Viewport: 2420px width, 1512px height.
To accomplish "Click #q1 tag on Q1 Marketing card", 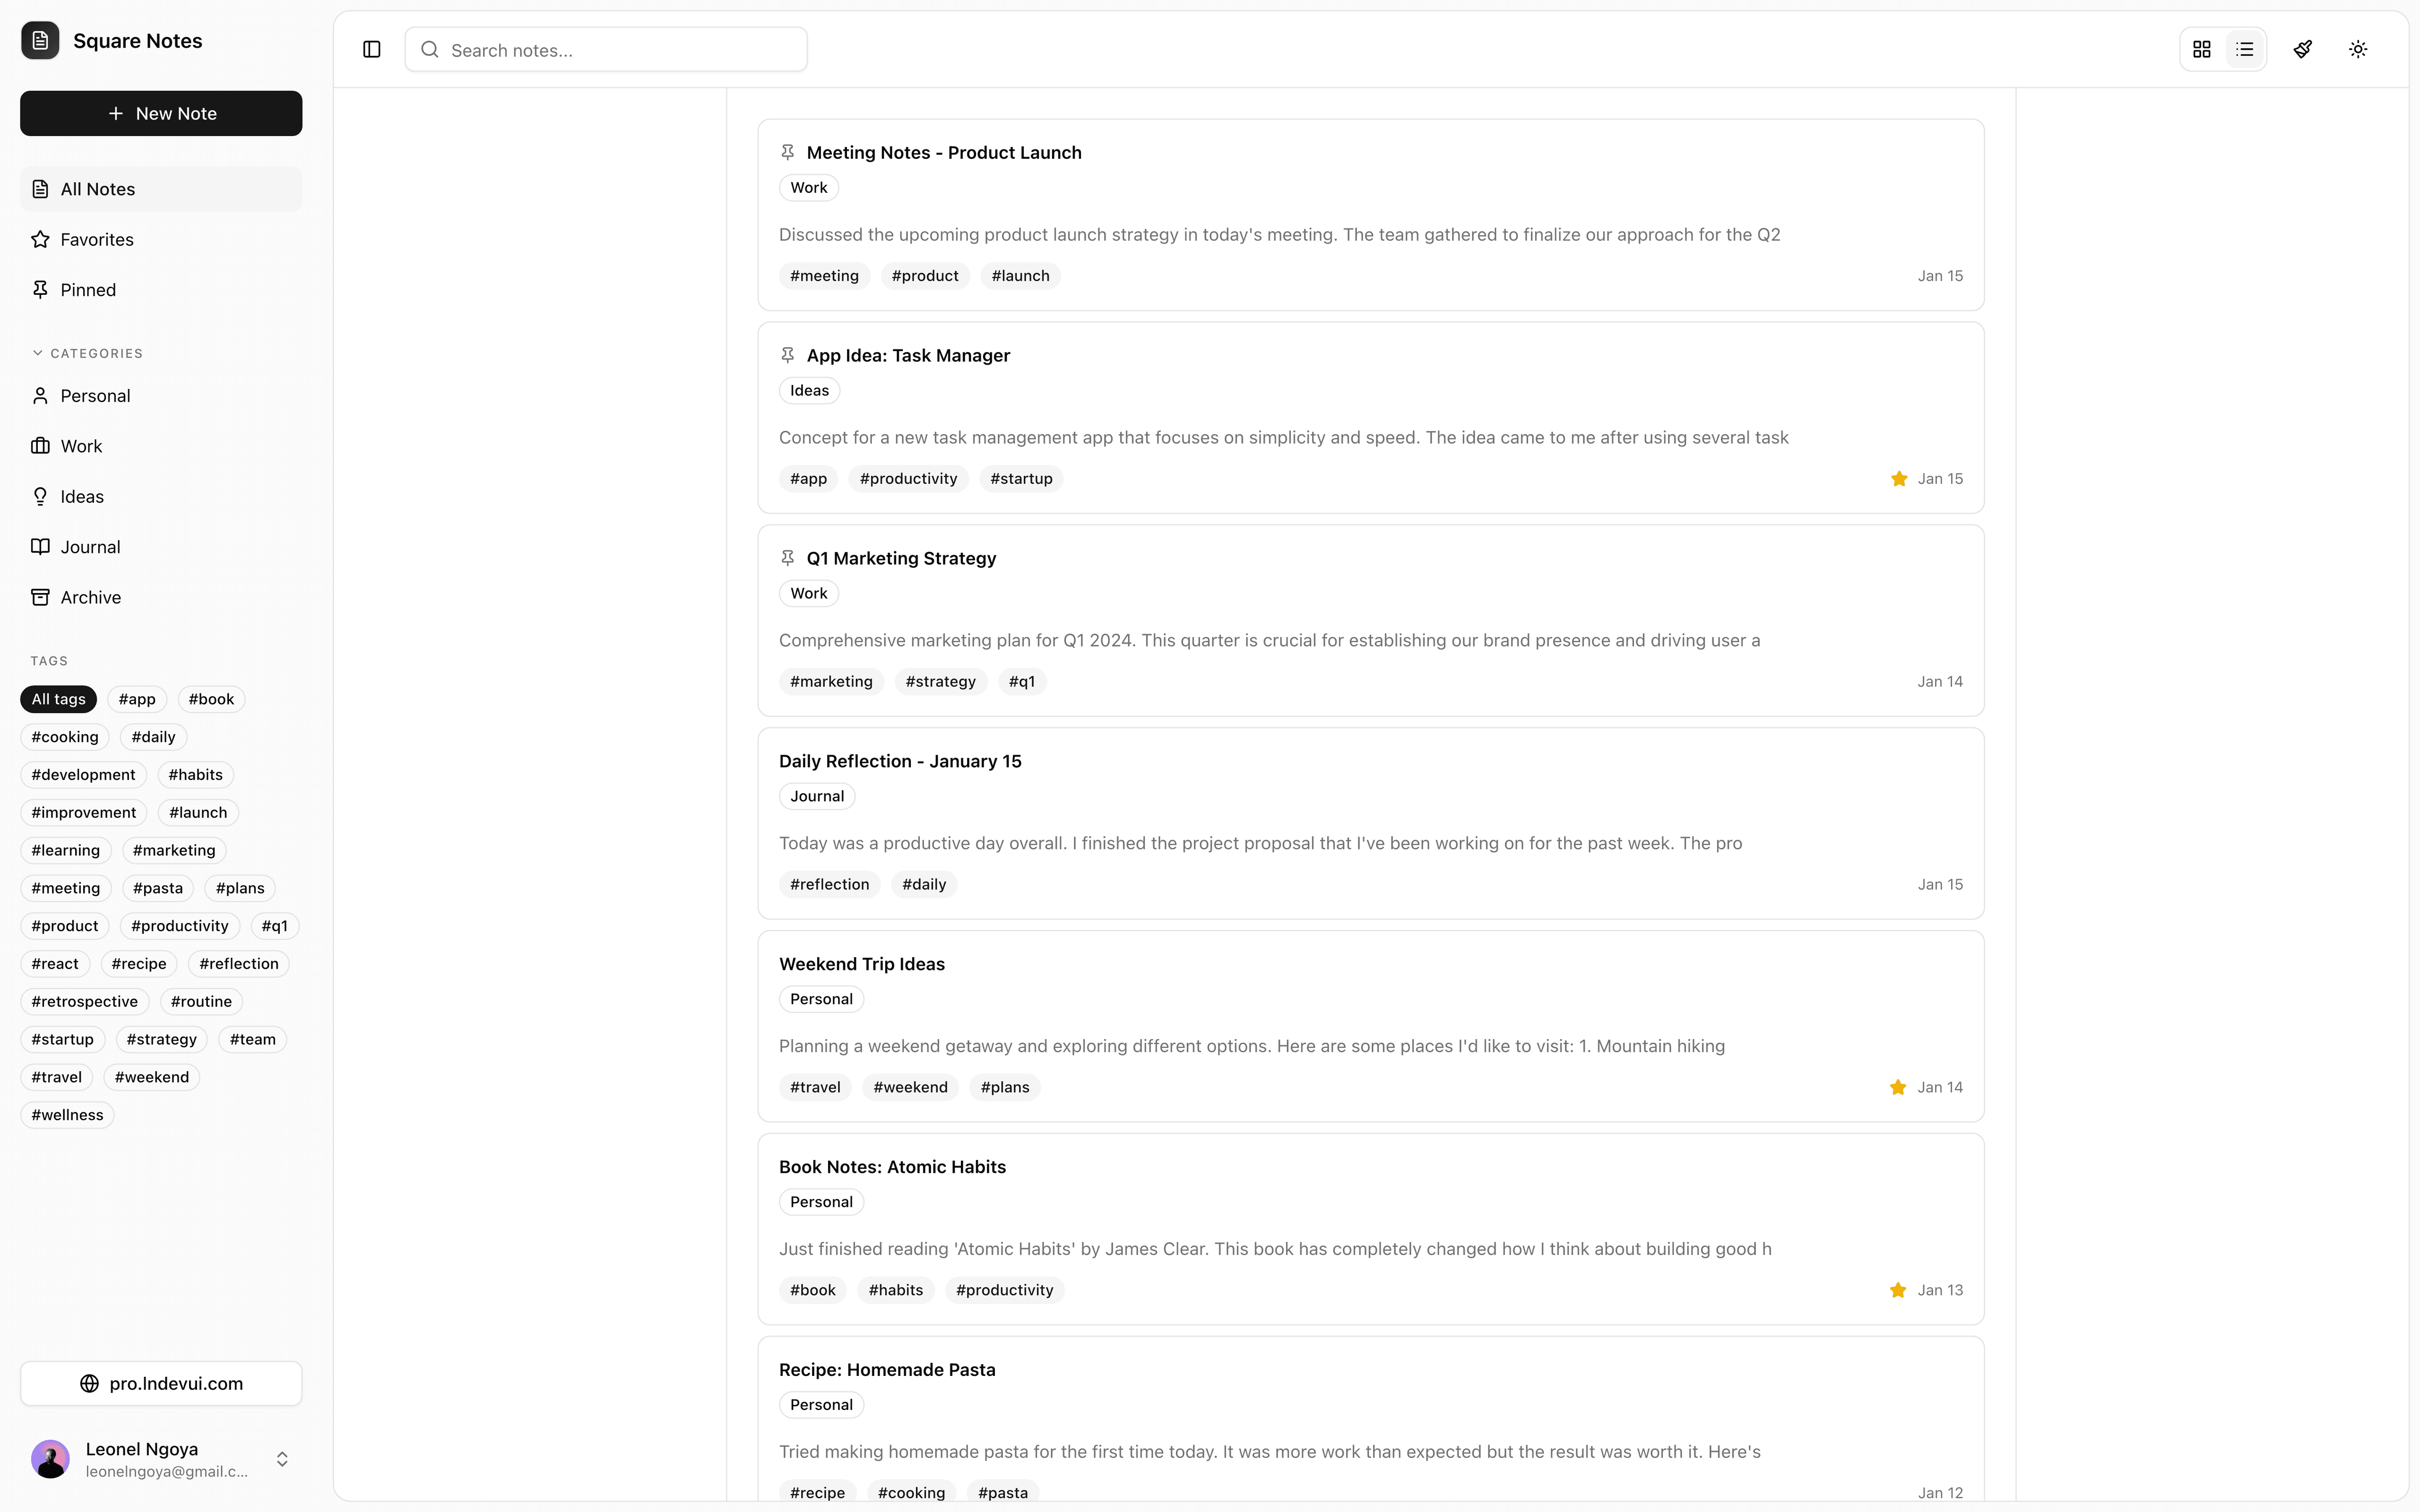I will pyautogui.click(x=1022, y=682).
